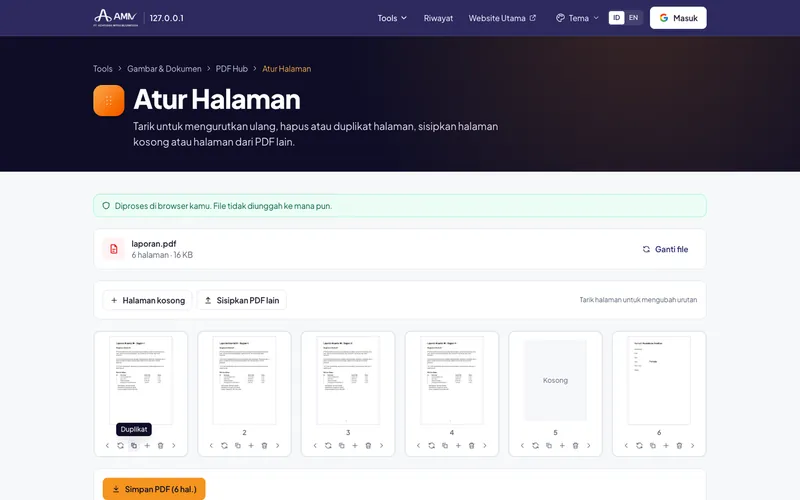Switch language to ID
This screenshot has width=800, height=500.
tap(616, 18)
